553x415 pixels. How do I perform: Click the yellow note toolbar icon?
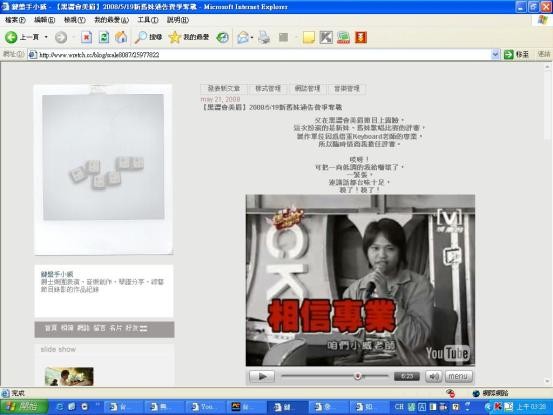point(309,37)
